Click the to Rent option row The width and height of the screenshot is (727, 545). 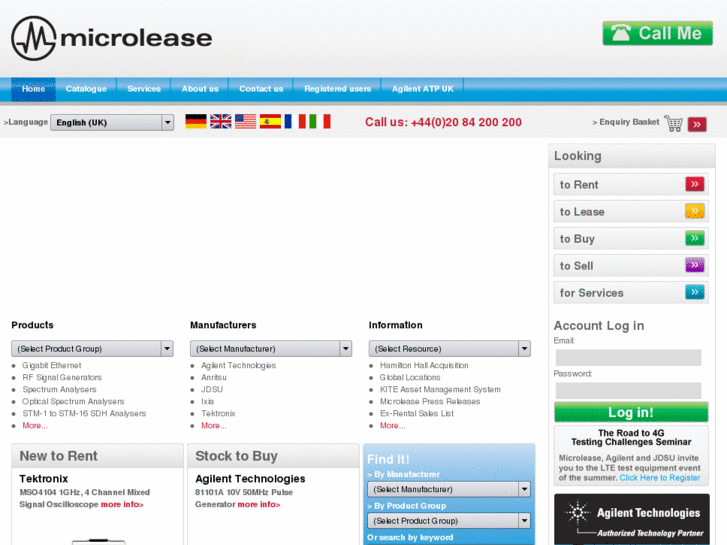tap(631, 184)
